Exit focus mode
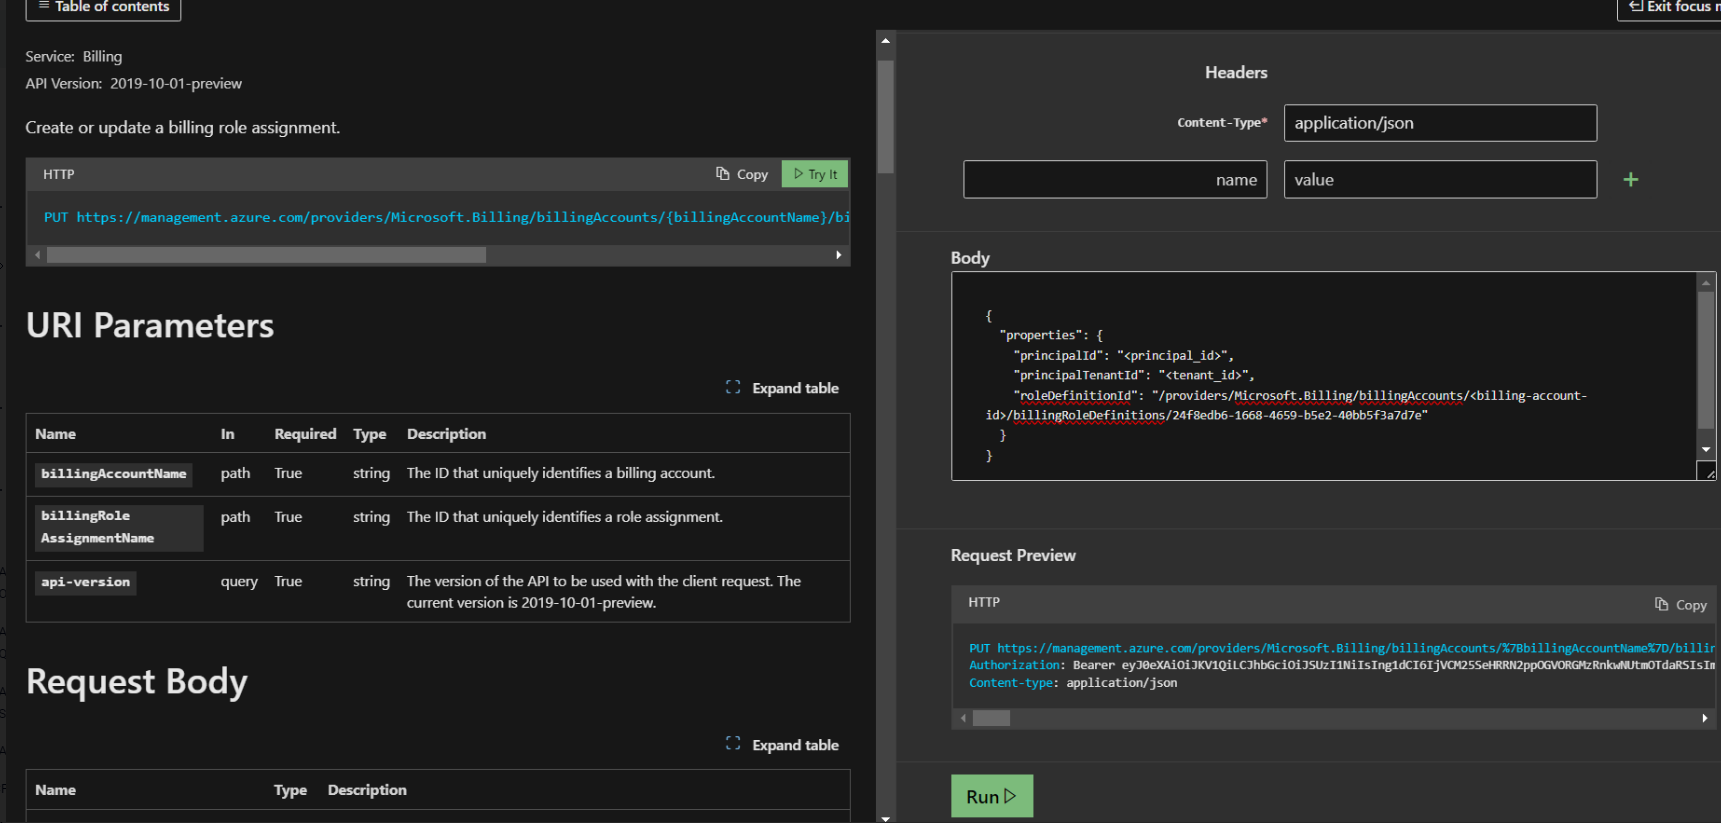 pos(1672,8)
